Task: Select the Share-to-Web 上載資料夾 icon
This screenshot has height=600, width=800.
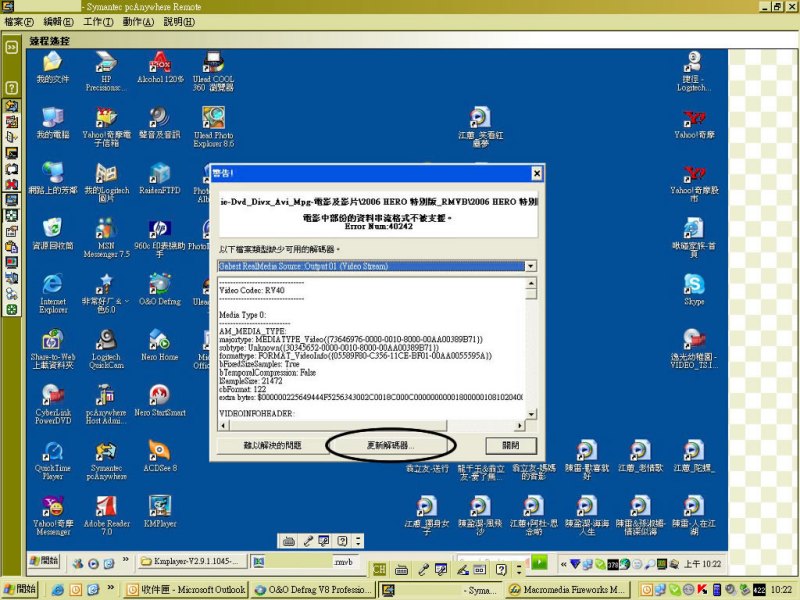Action: tap(53, 349)
